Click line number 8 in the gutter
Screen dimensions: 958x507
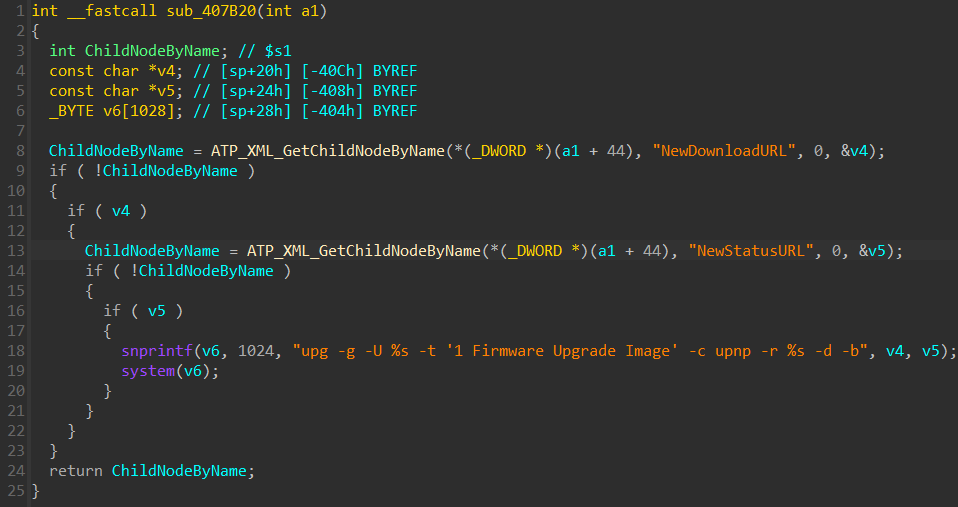20,151
